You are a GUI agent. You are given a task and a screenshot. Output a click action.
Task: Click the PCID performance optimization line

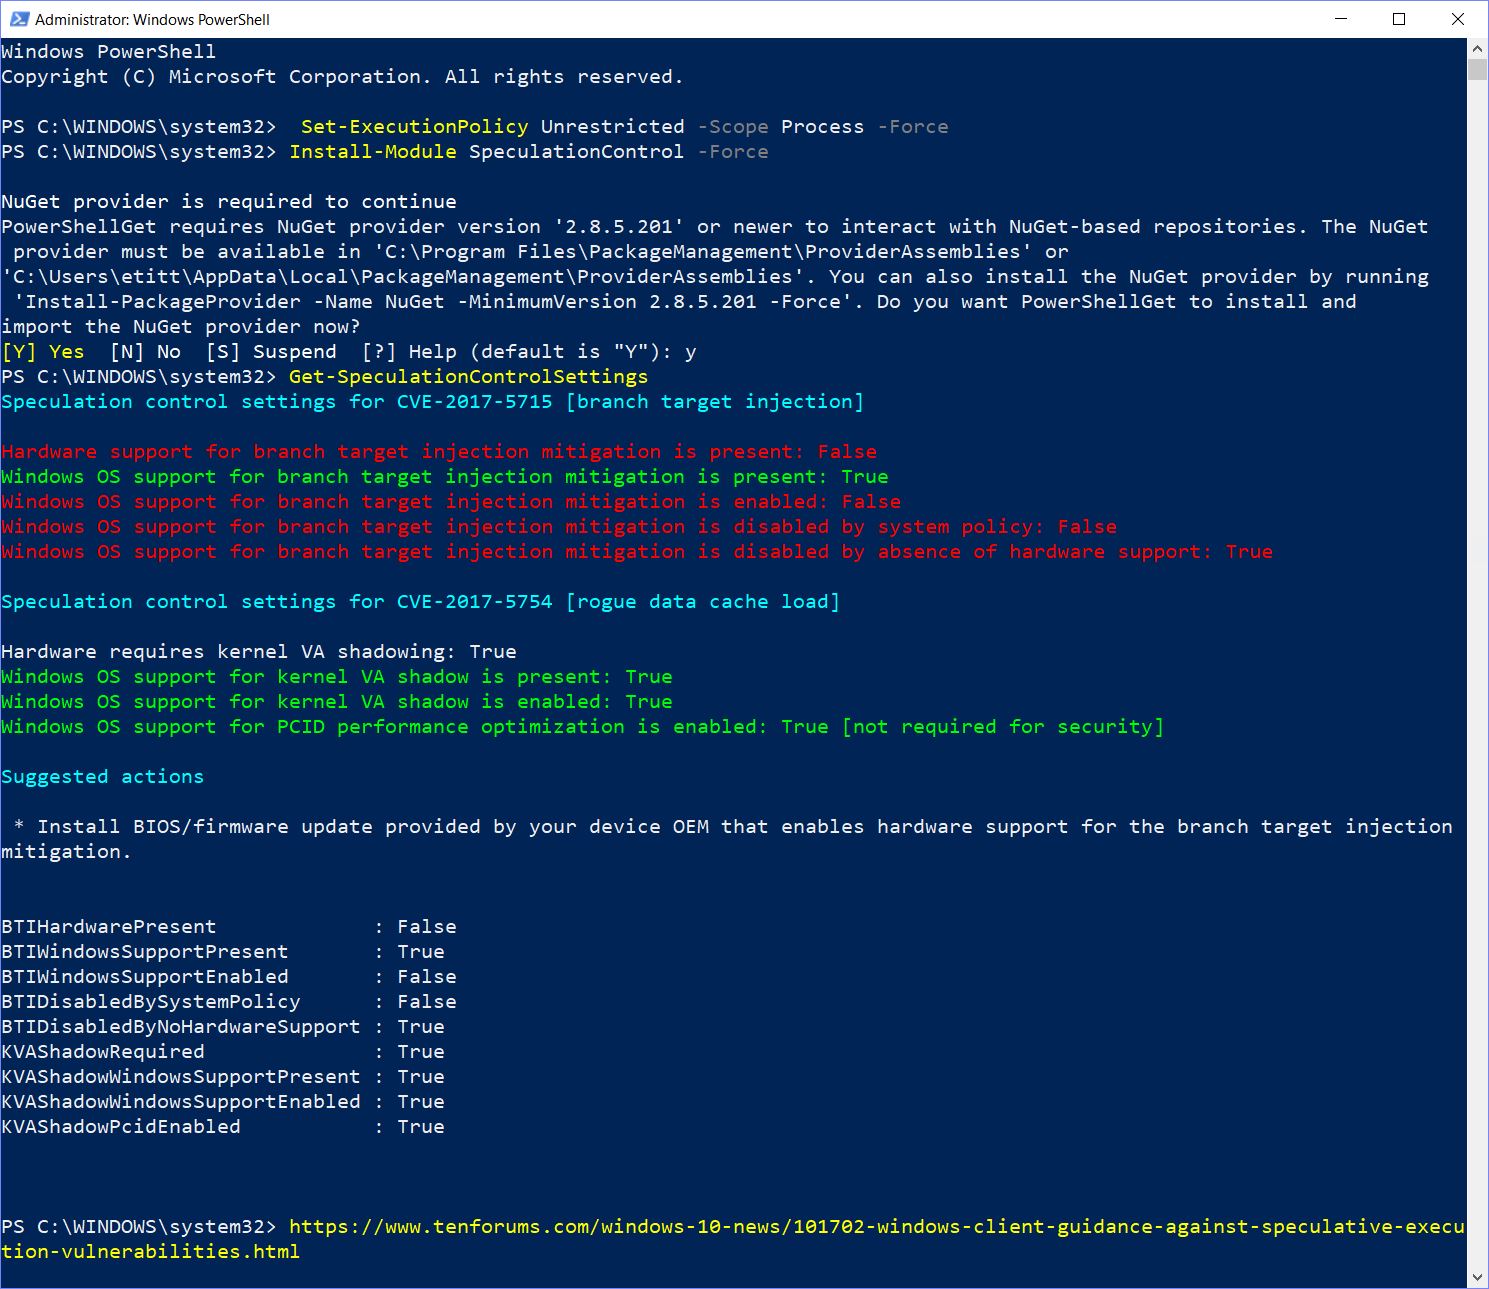click(583, 727)
